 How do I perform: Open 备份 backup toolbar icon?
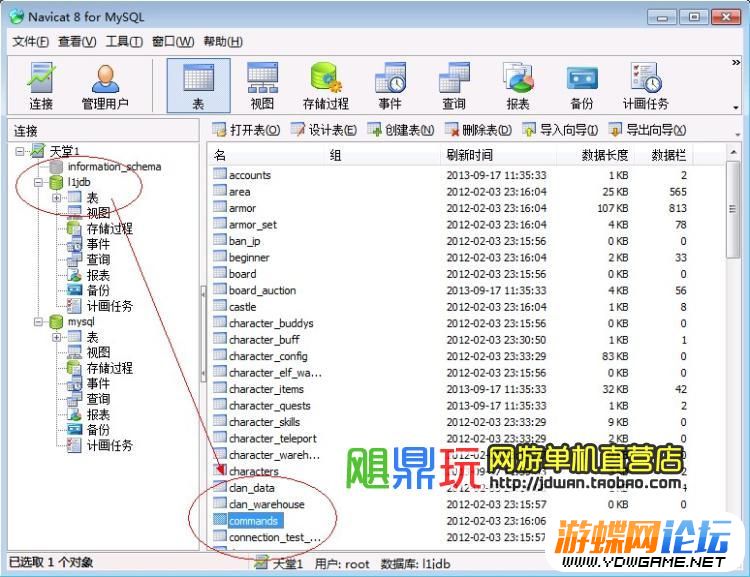[582, 86]
